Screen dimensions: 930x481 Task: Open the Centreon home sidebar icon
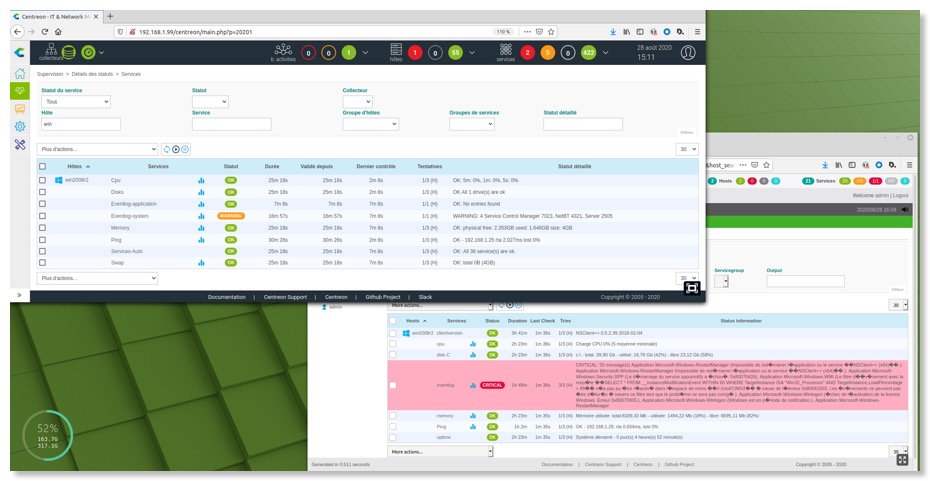click(19, 73)
